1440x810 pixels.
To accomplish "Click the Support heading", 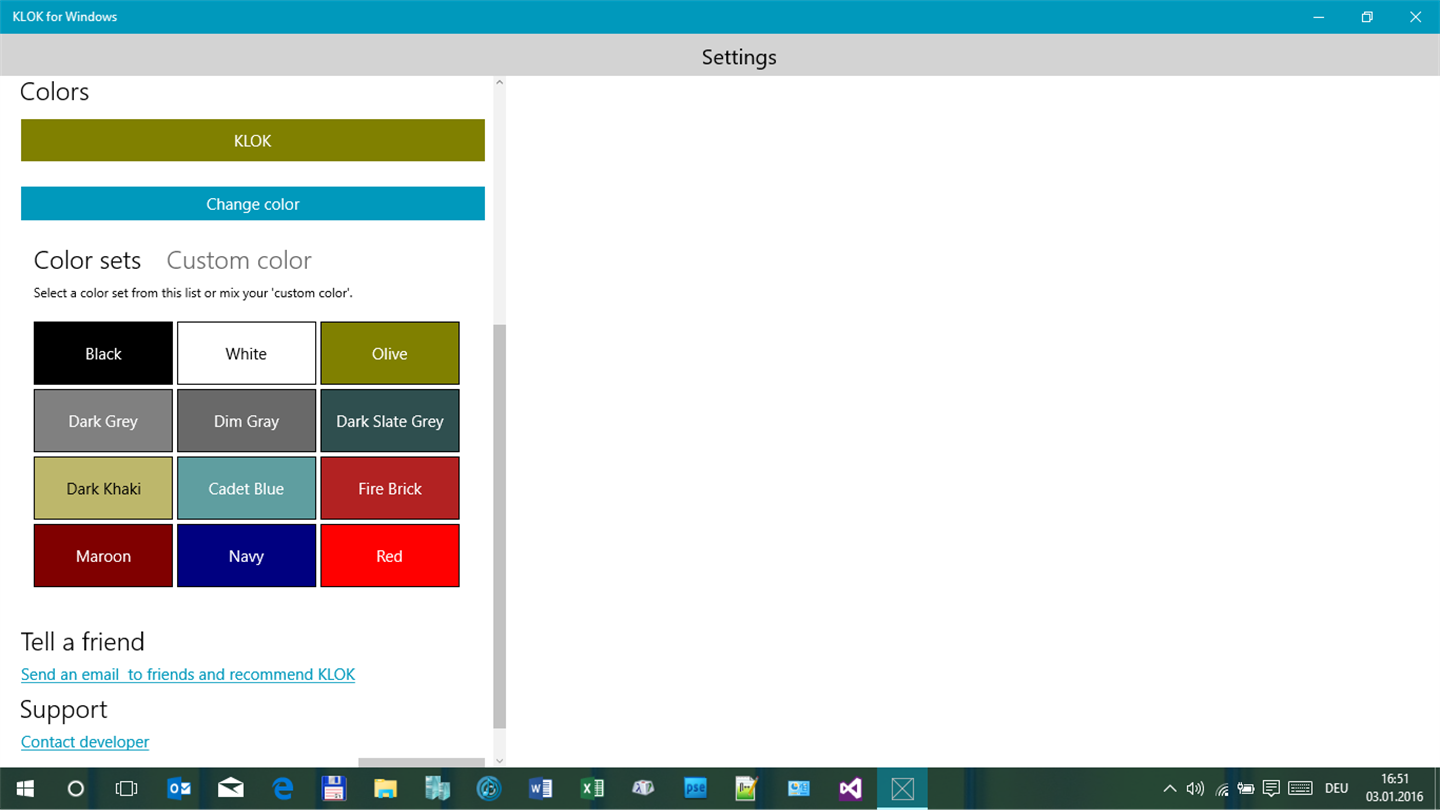I will (x=63, y=710).
